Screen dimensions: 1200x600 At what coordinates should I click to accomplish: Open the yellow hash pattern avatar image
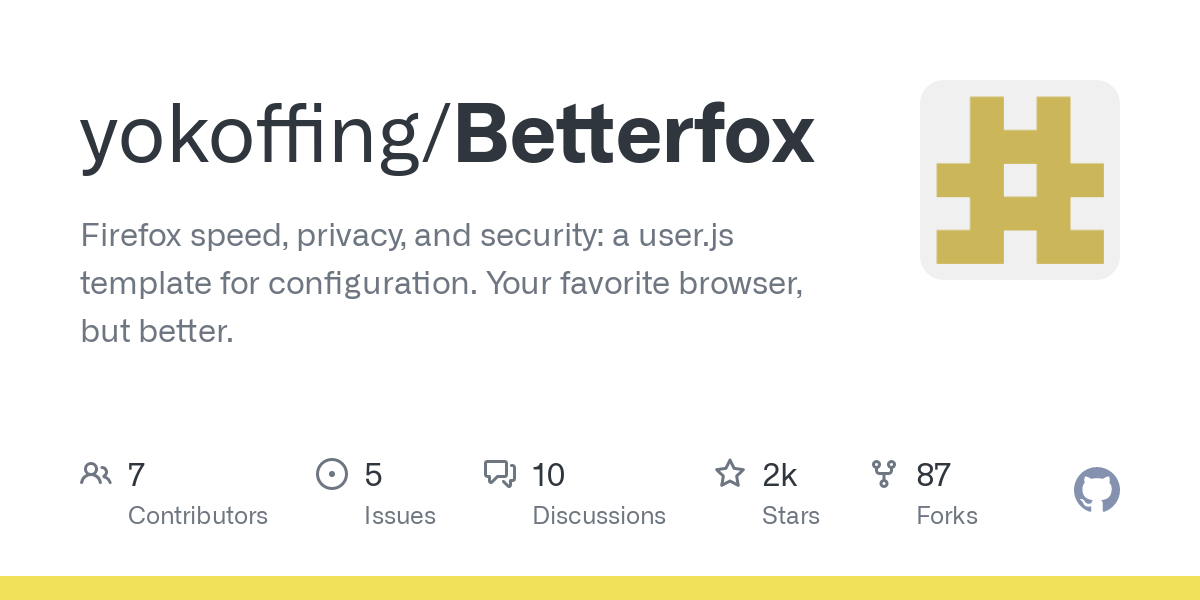(1020, 180)
